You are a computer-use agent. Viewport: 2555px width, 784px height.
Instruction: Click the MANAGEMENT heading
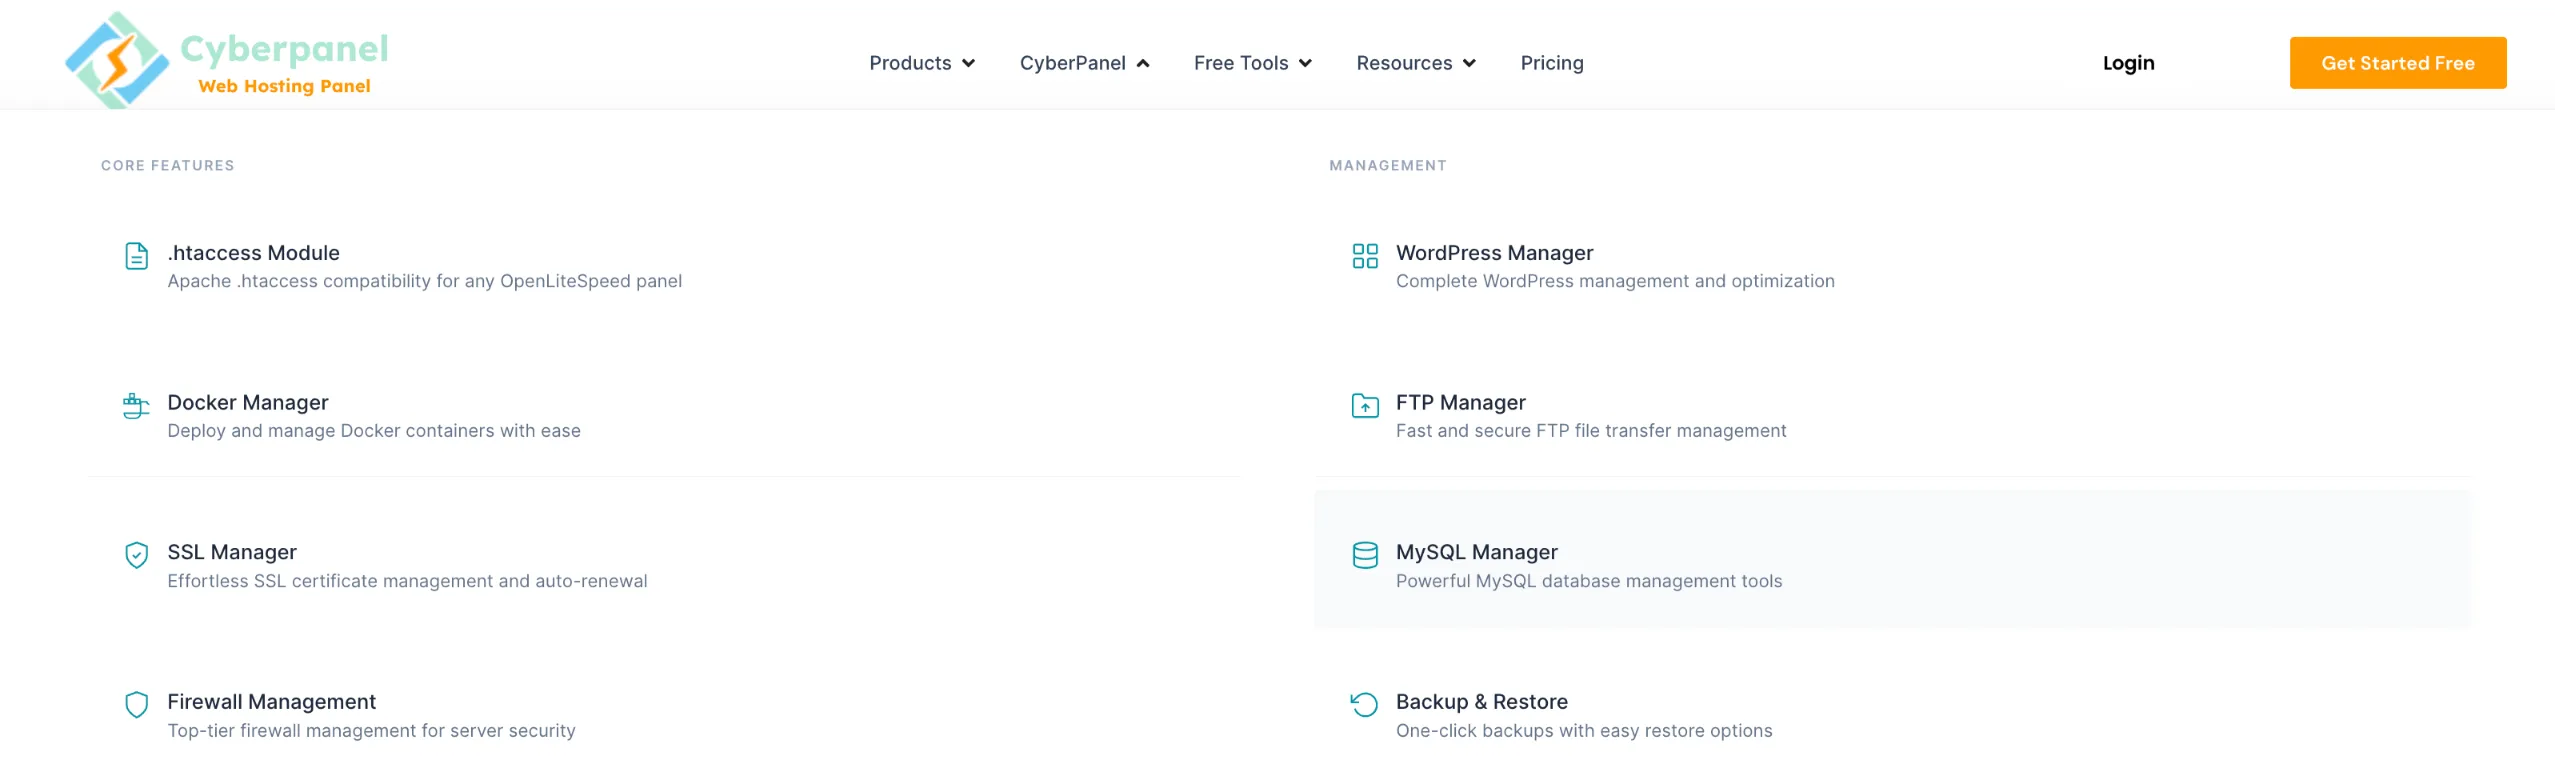click(x=1387, y=166)
